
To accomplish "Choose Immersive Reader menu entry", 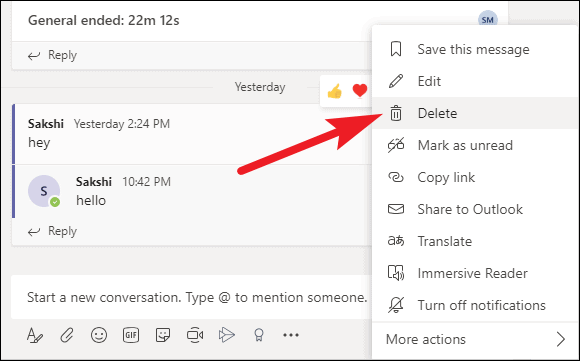I will coord(476,273).
